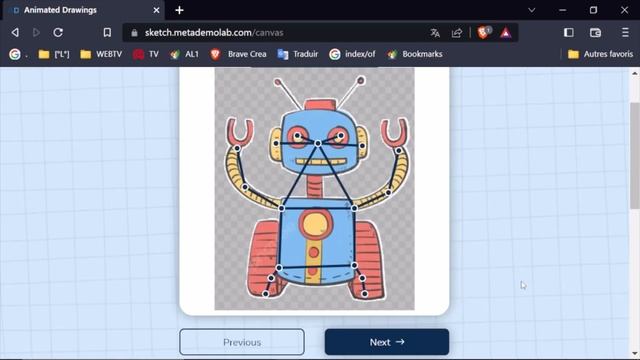The width and height of the screenshot is (640, 360).
Task: Select the left hip joint point
Action: click(x=279, y=268)
